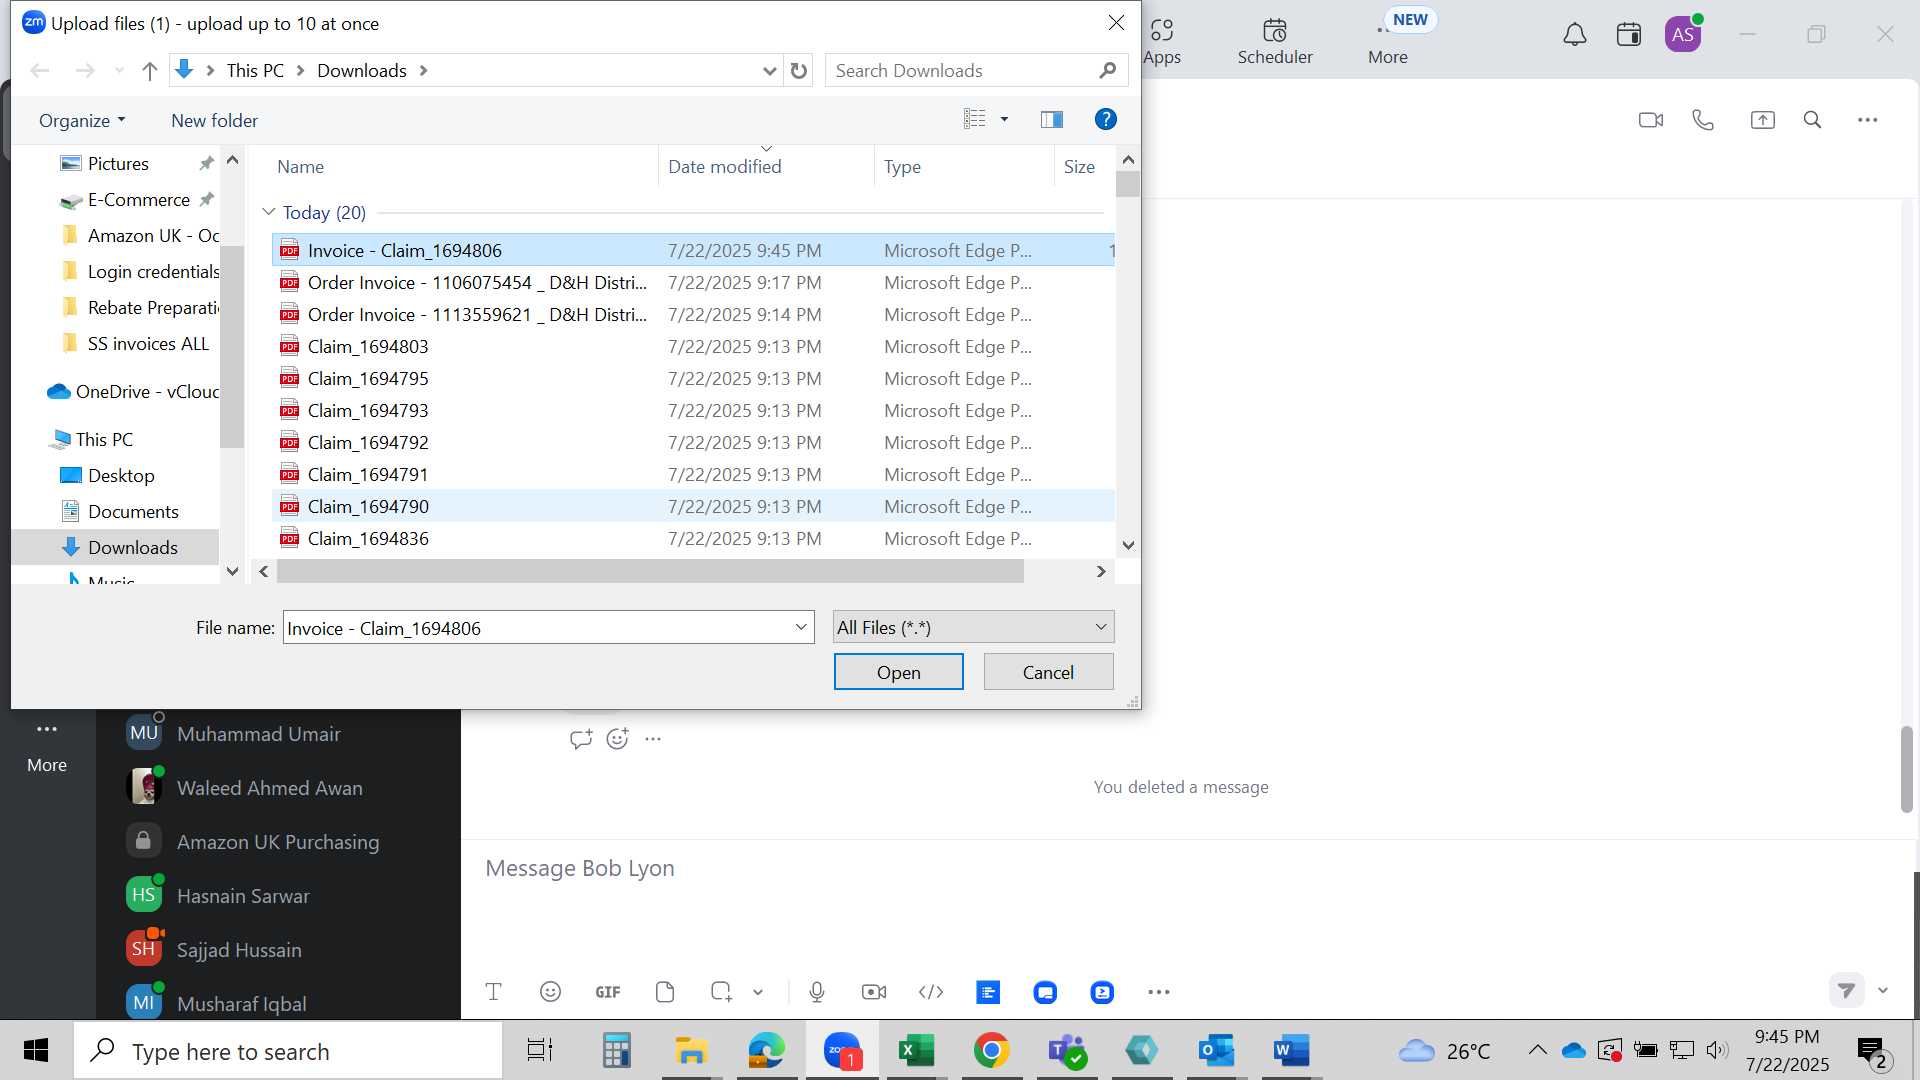
Task: Start a phone call with Bob Lyon
Action: (1703, 120)
